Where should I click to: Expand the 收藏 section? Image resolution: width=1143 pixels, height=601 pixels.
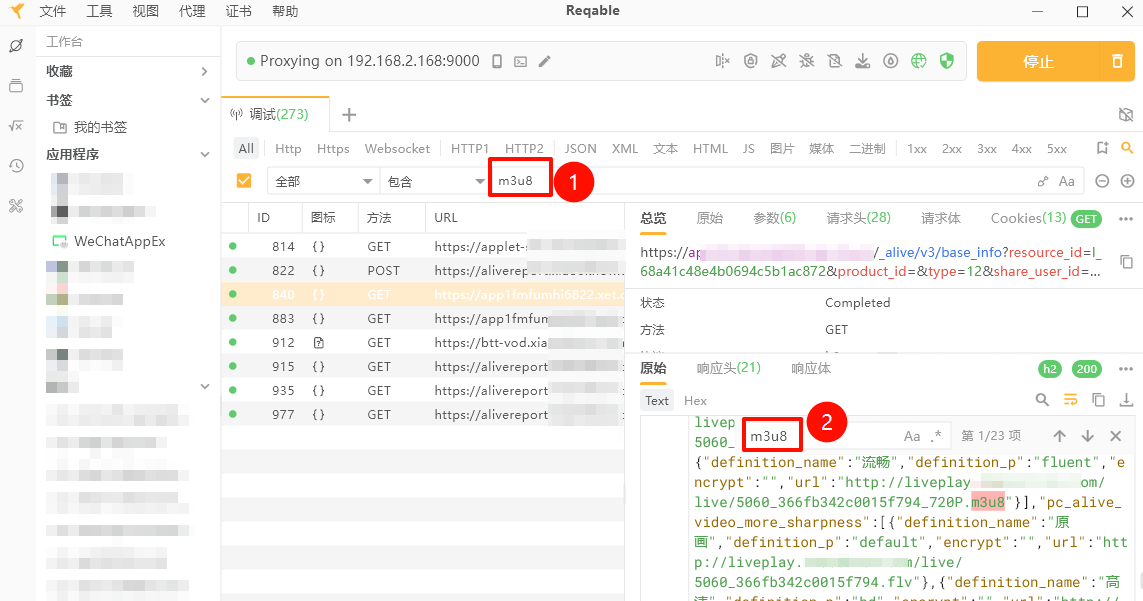[x=128, y=71]
